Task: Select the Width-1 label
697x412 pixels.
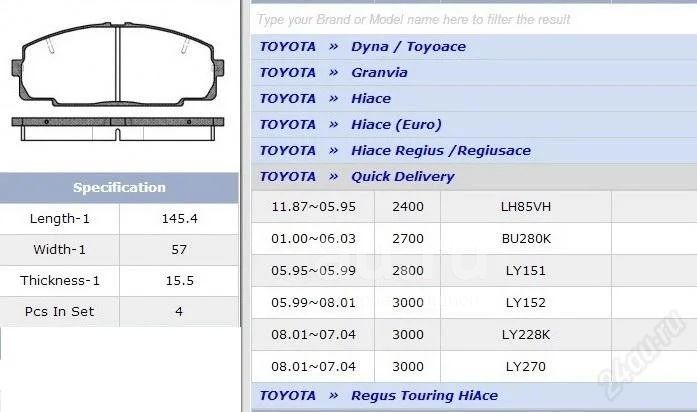Action: (60, 249)
